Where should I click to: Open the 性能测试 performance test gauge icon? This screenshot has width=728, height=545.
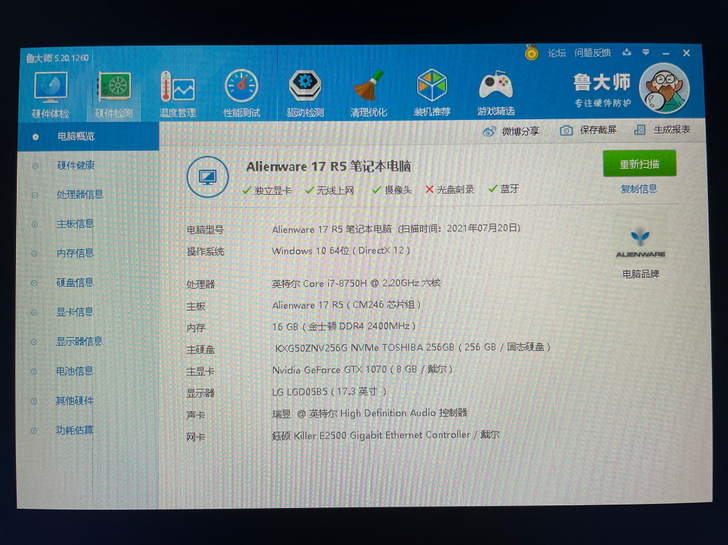click(241, 92)
